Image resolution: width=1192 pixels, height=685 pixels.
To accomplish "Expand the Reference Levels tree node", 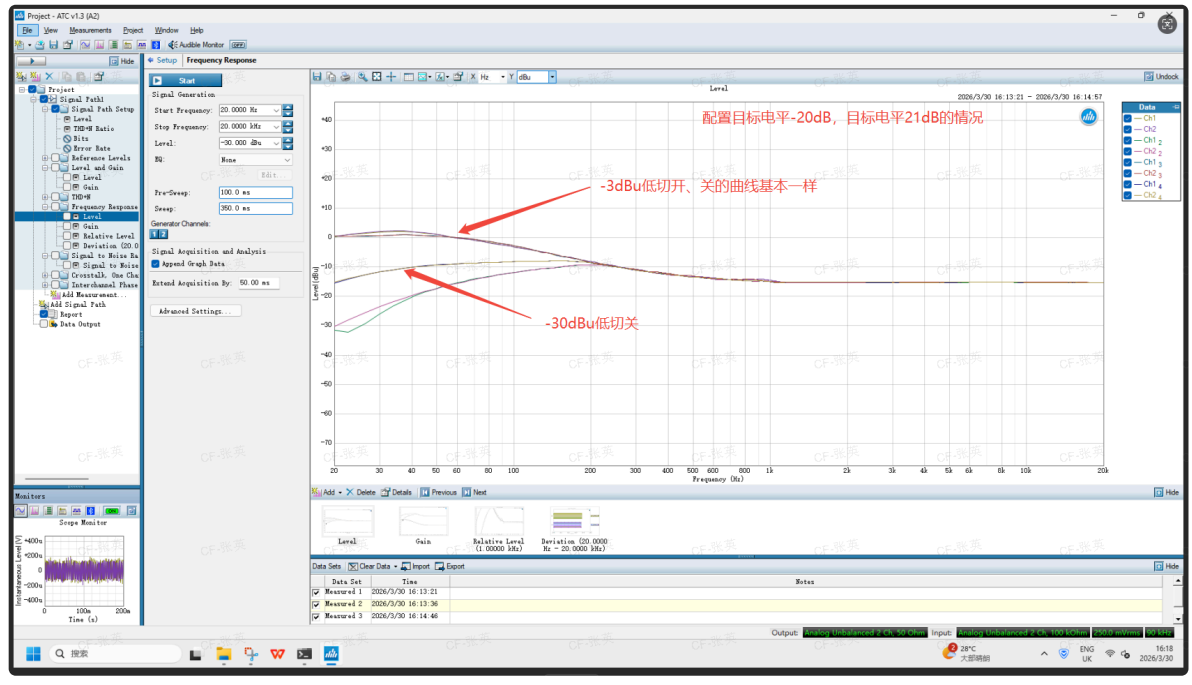I will pyautogui.click(x=45, y=158).
